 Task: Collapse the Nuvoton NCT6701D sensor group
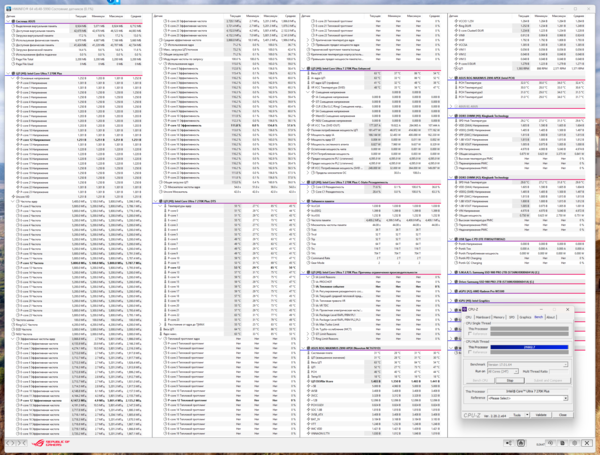click(x=304, y=348)
